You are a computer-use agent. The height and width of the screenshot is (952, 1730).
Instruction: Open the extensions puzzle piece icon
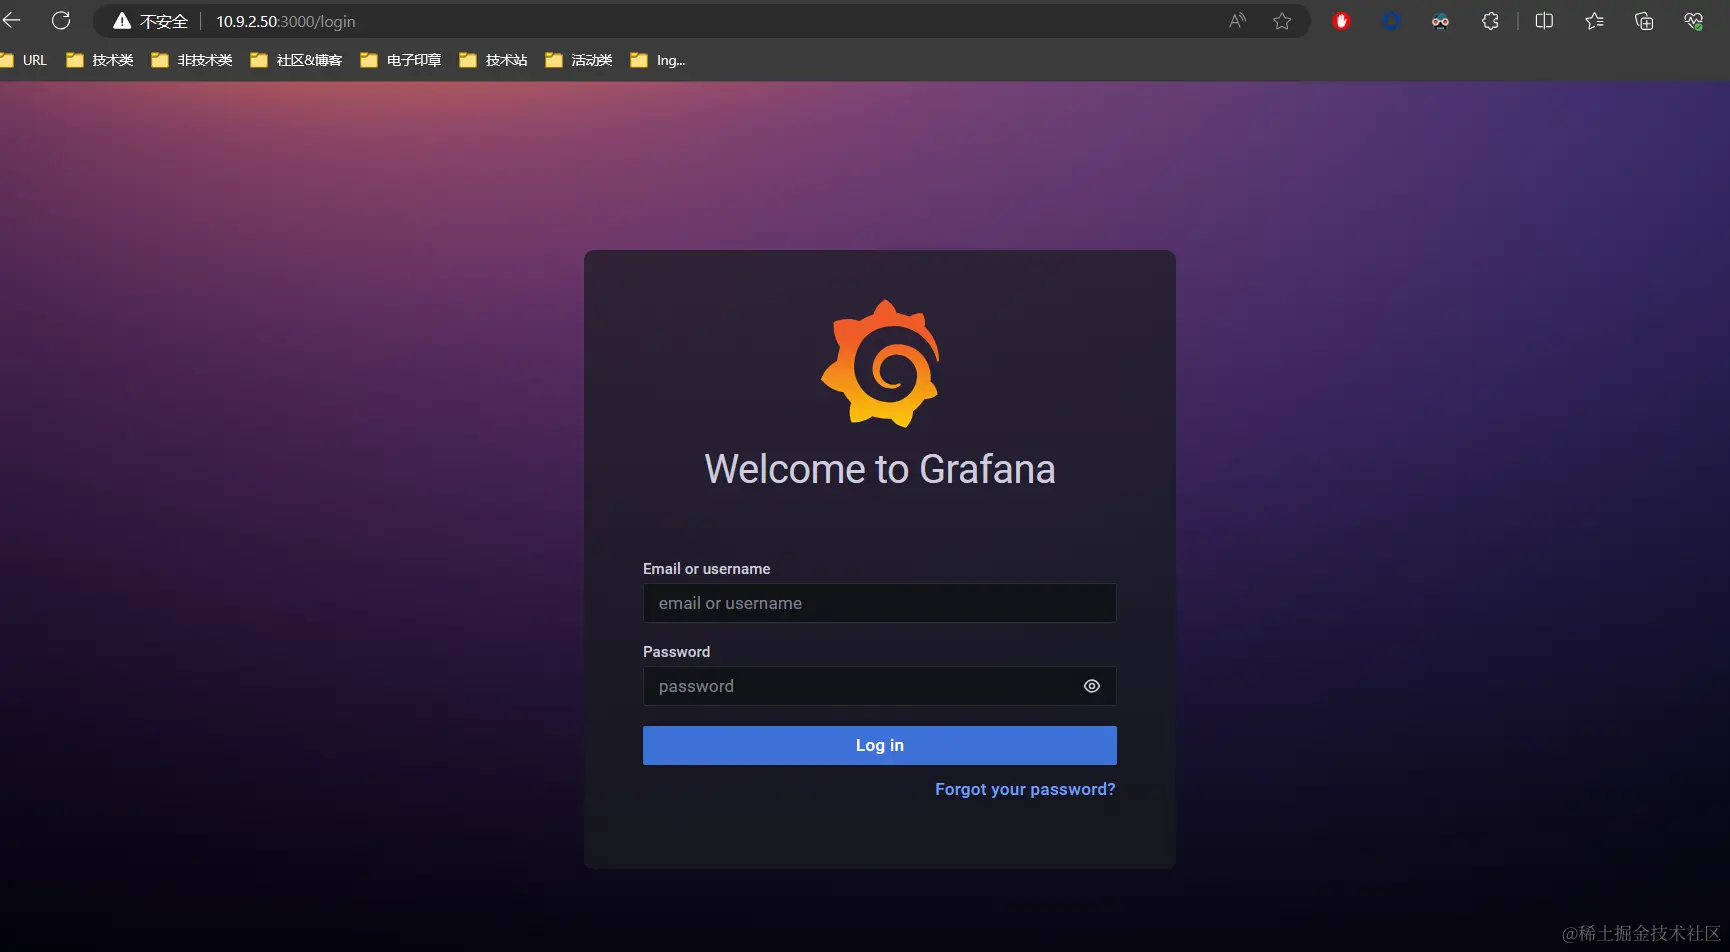[x=1490, y=21]
